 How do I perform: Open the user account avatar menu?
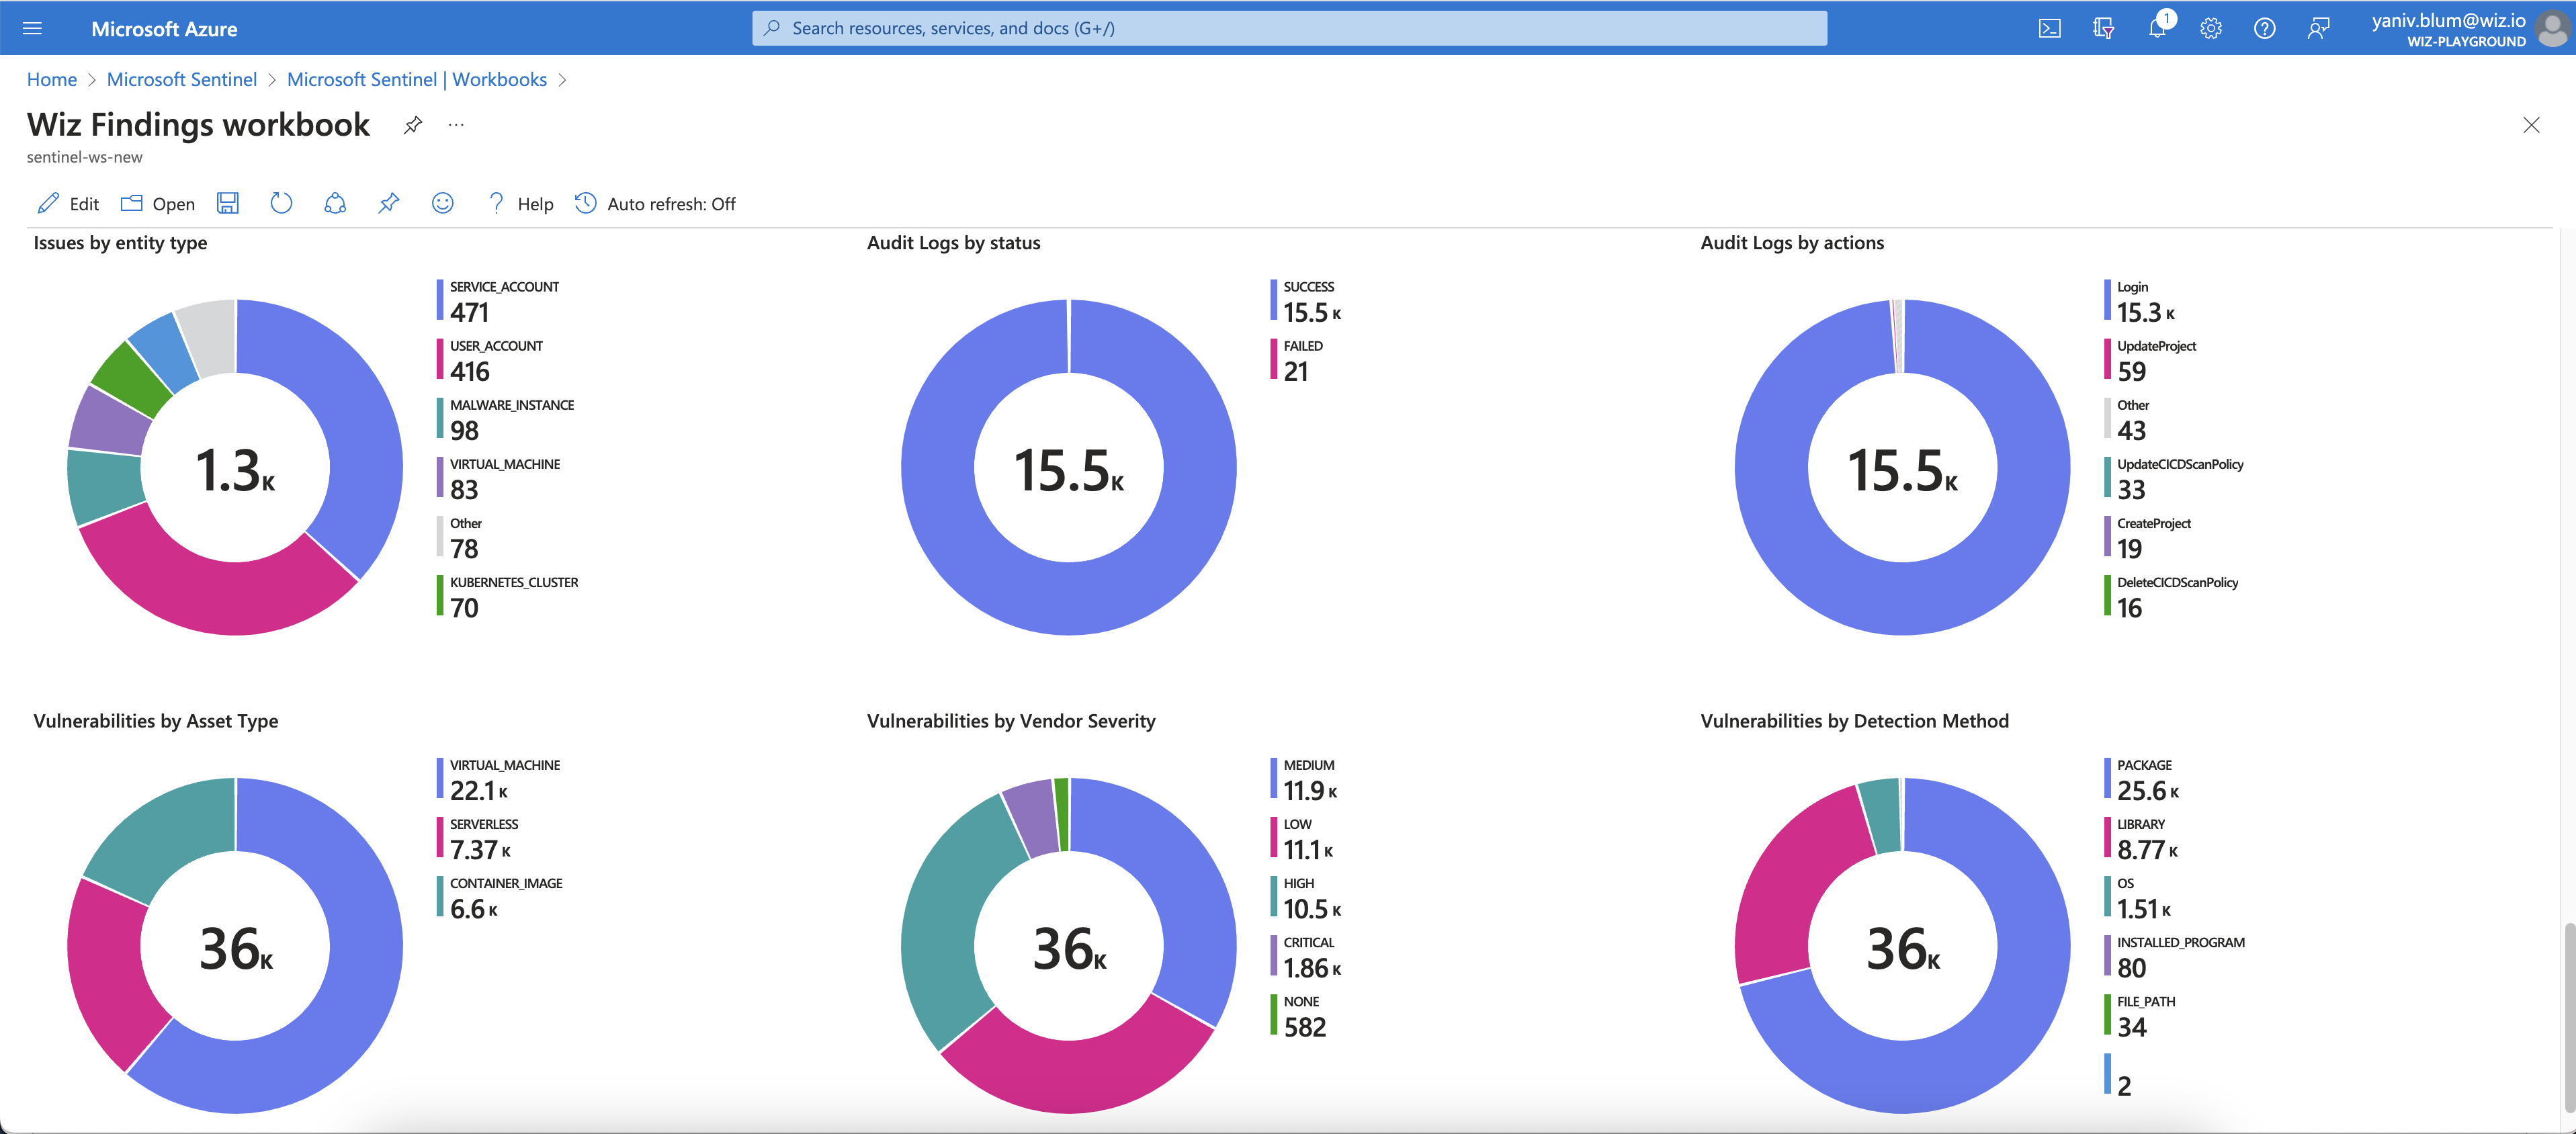click(2553, 29)
